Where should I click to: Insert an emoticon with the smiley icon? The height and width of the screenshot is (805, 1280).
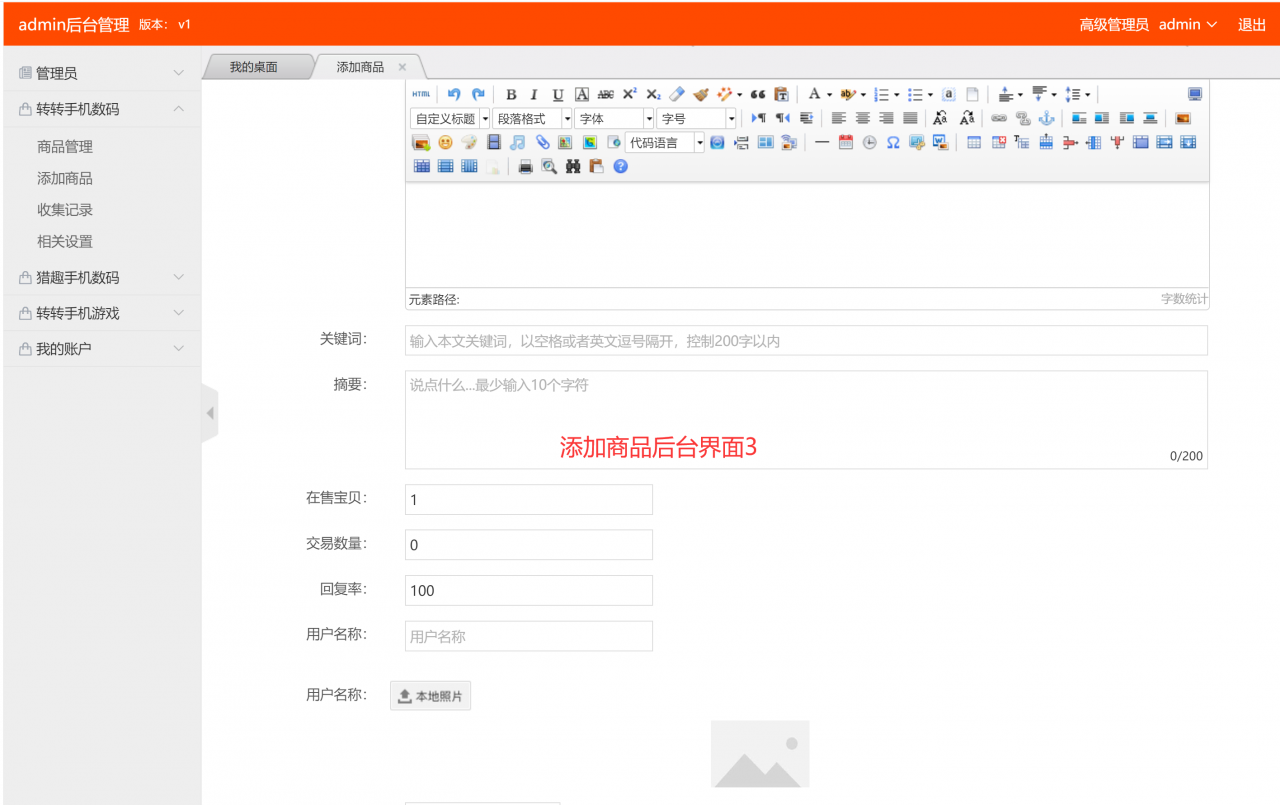pos(445,143)
